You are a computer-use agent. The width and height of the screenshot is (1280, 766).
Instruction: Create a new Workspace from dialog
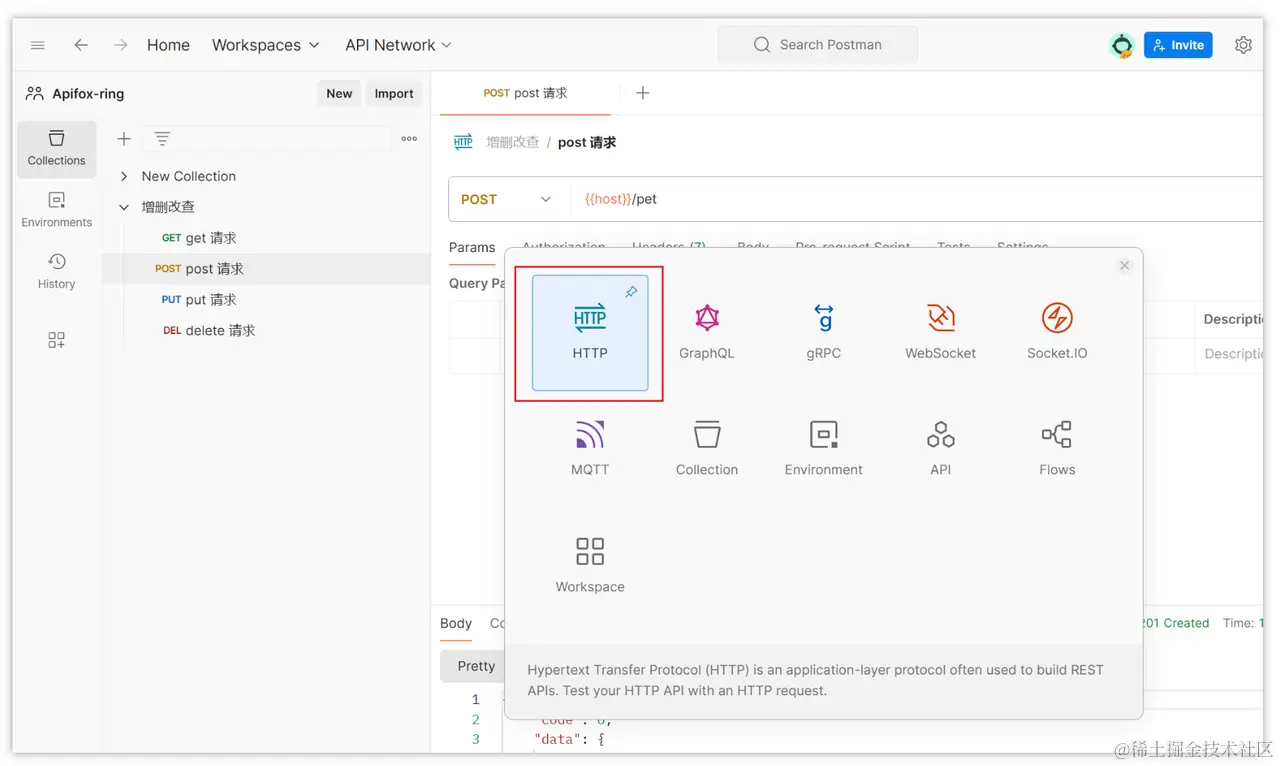click(x=590, y=566)
